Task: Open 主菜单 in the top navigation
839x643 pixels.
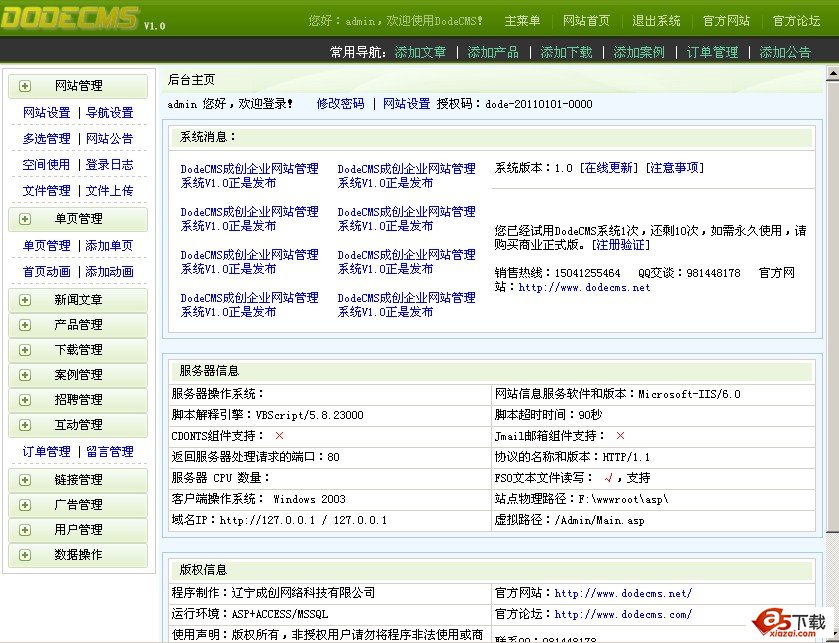Action: pos(522,21)
